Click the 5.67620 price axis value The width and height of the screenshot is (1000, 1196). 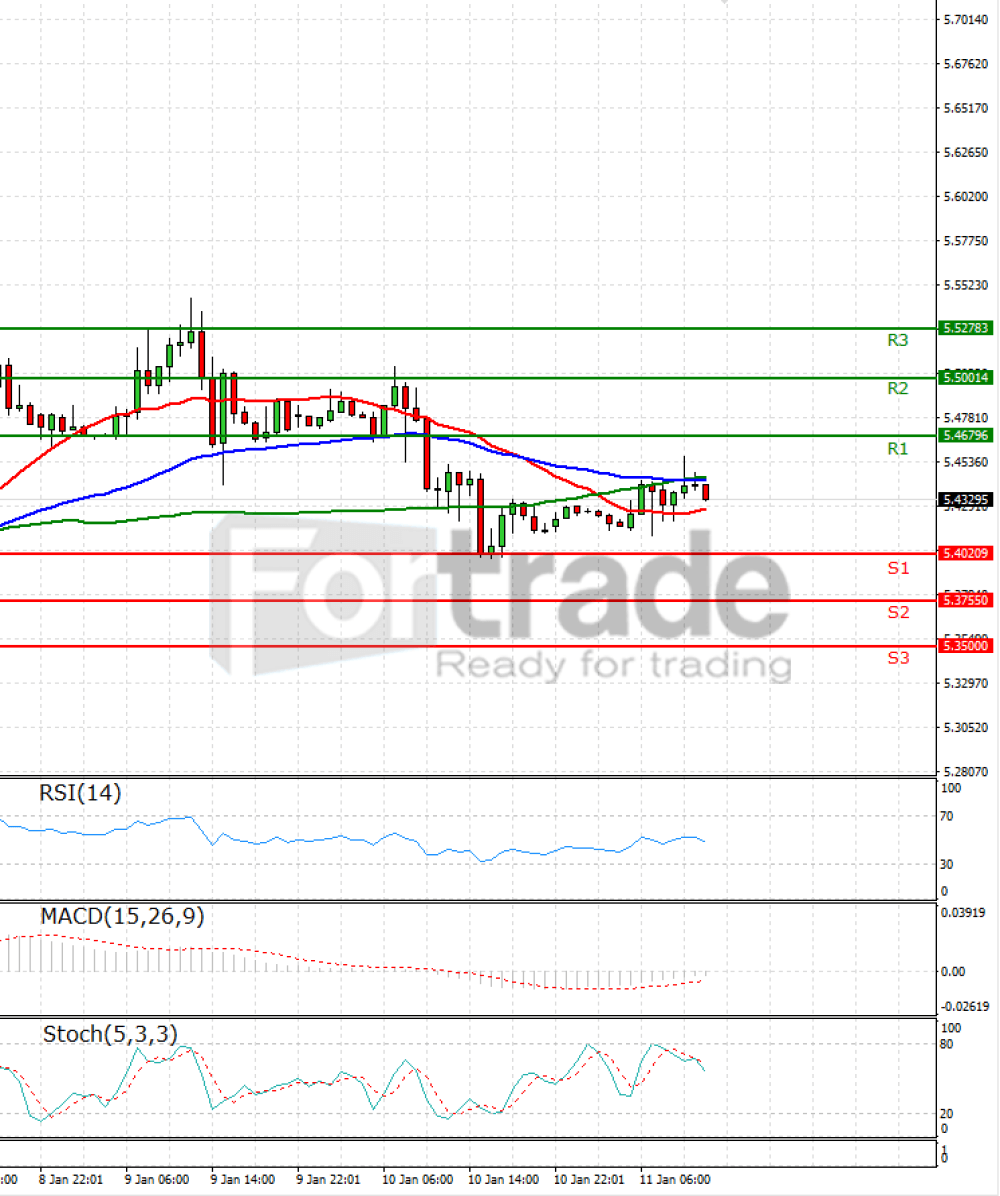point(966,64)
